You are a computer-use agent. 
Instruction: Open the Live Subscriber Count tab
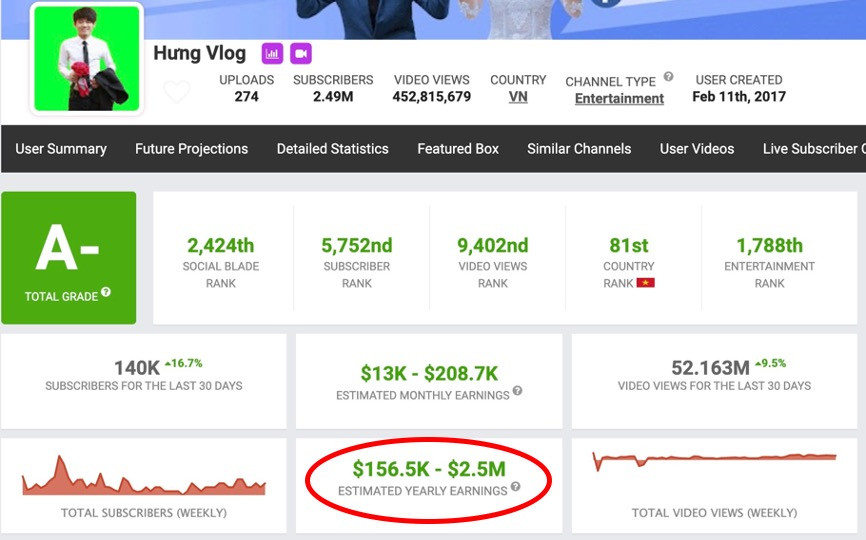[813, 149]
